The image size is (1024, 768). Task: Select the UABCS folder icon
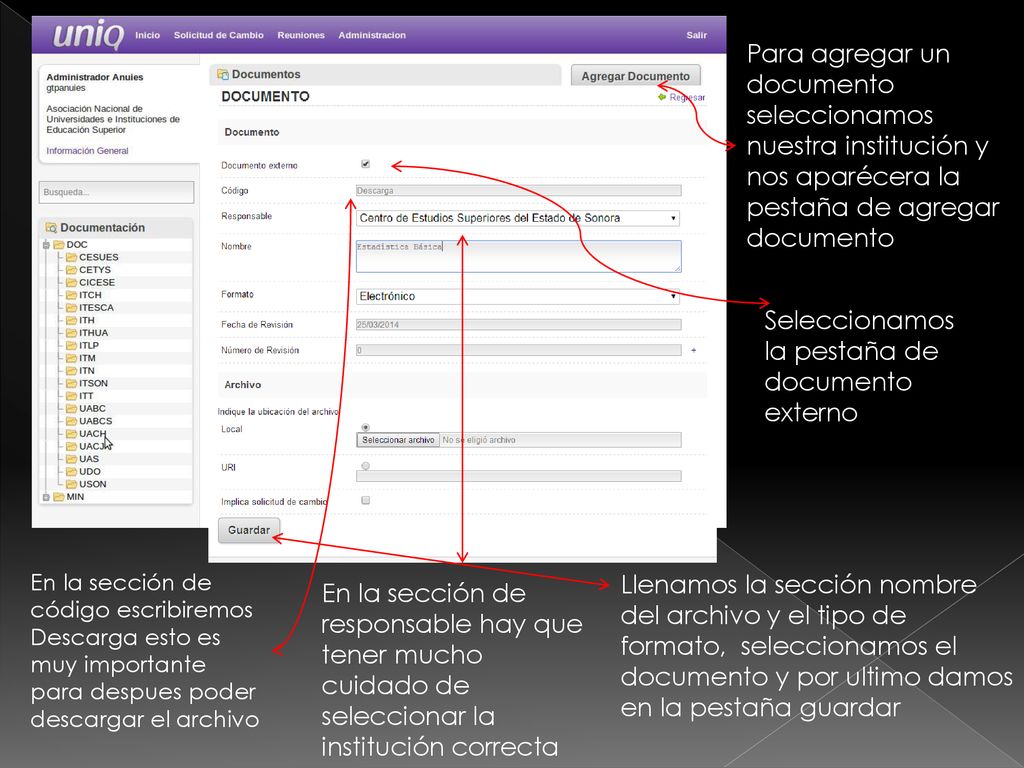[x=71, y=421]
